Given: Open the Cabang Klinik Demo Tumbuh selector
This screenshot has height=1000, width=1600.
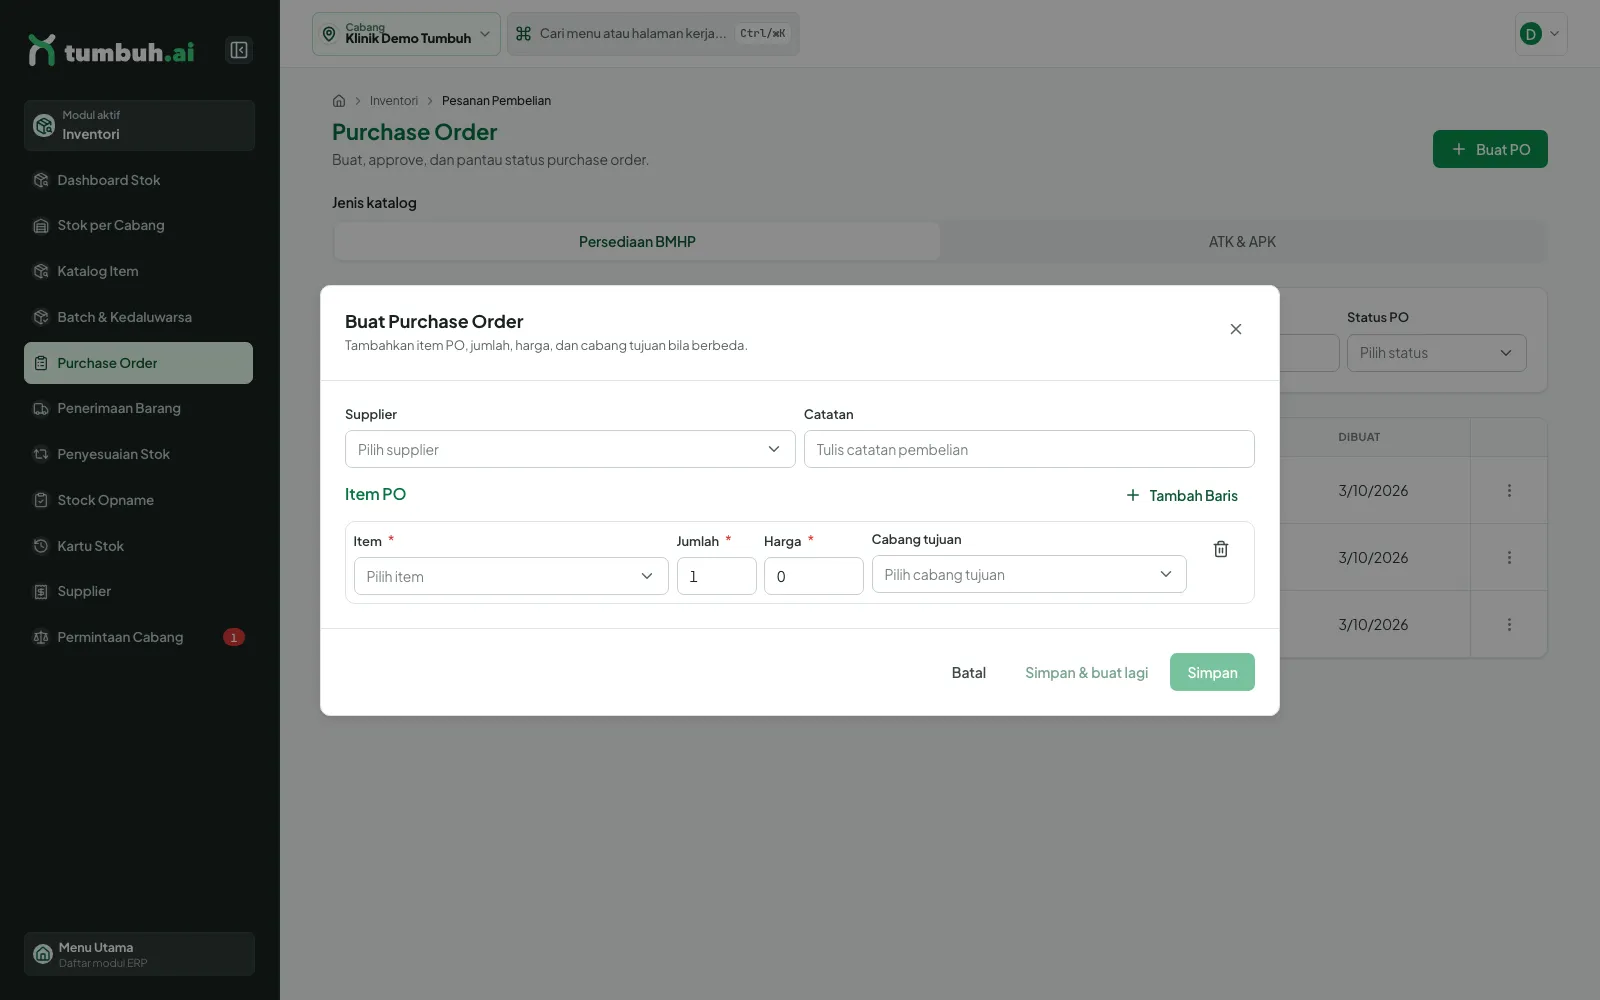Looking at the screenshot, I should (x=406, y=34).
